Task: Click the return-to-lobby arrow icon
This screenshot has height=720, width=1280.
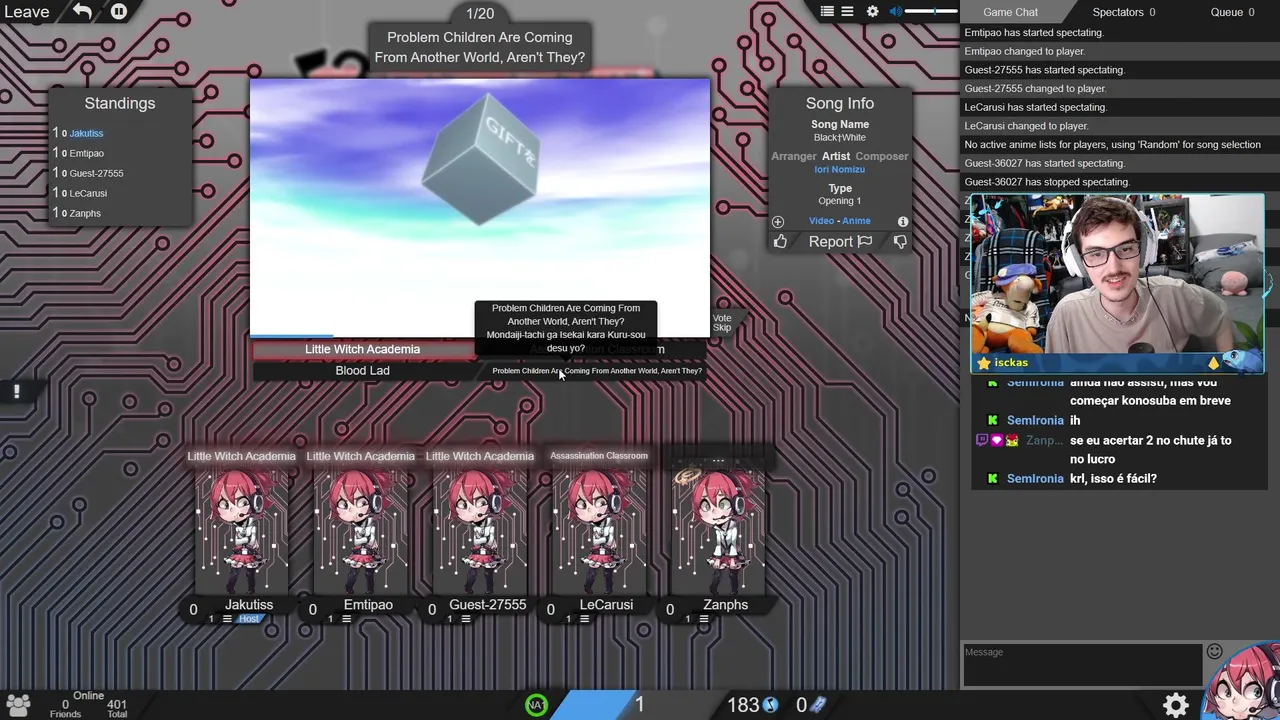Action: (x=82, y=12)
